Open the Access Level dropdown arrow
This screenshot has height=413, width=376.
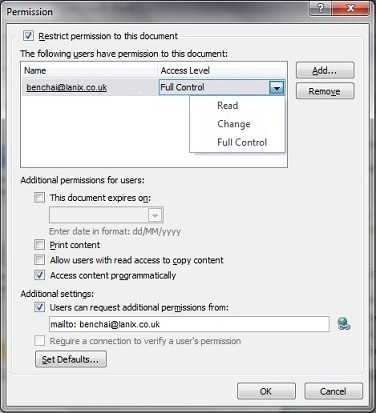277,88
